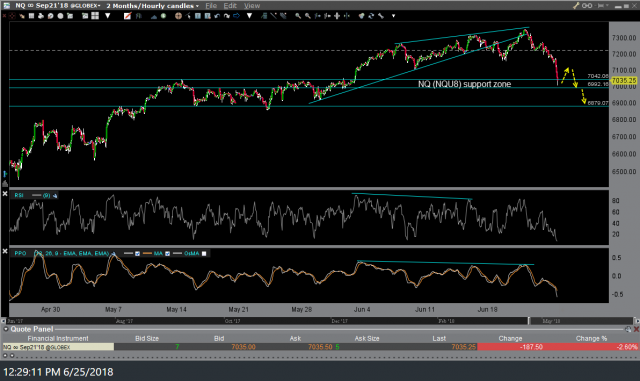Click the second magnifier zoom icon
This screenshot has width=640, height=381.
coord(308,16)
